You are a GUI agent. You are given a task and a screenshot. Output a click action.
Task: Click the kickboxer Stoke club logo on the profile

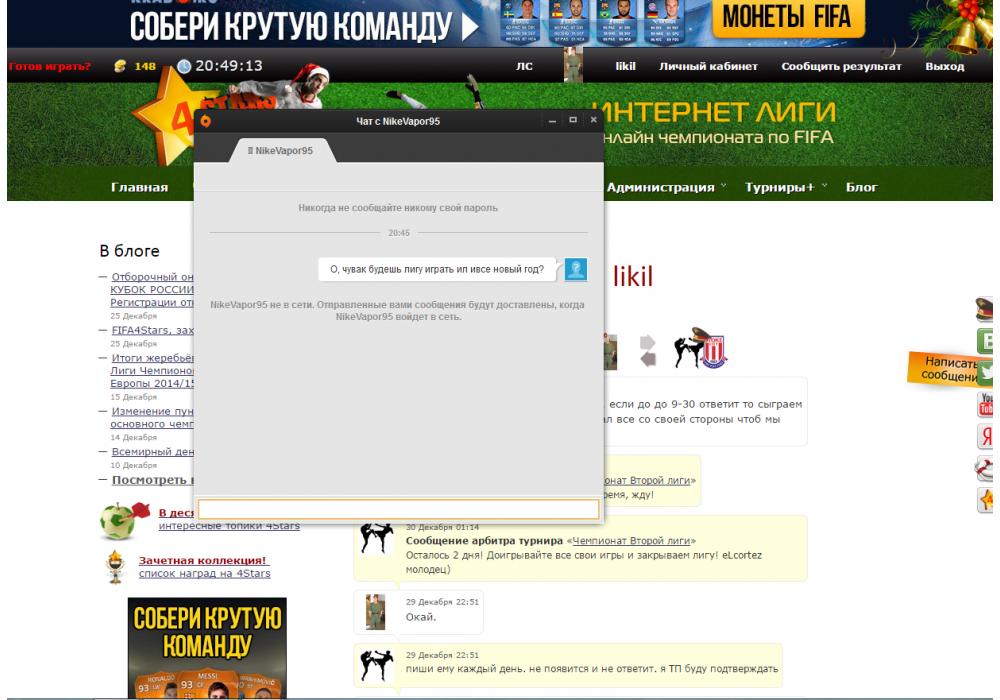click(x=700, y=347)
